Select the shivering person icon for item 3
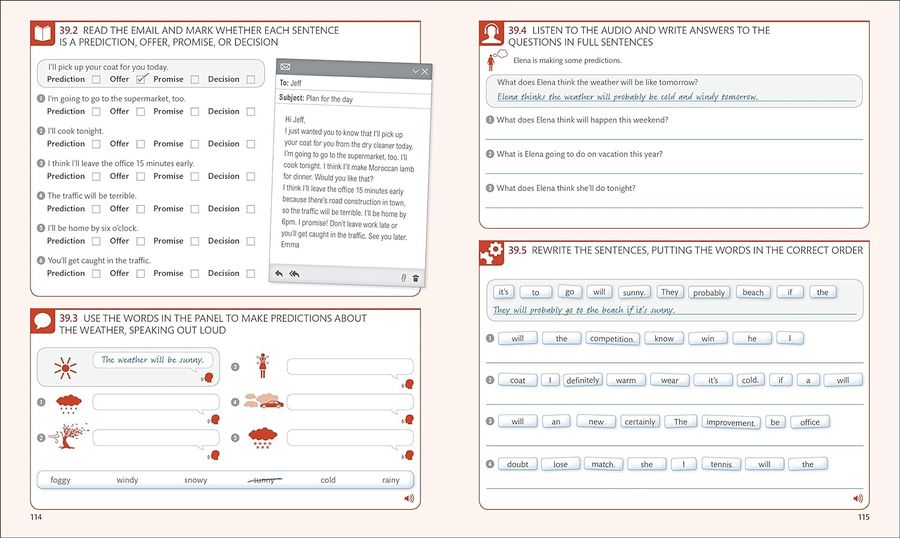 tap(263, 365)
